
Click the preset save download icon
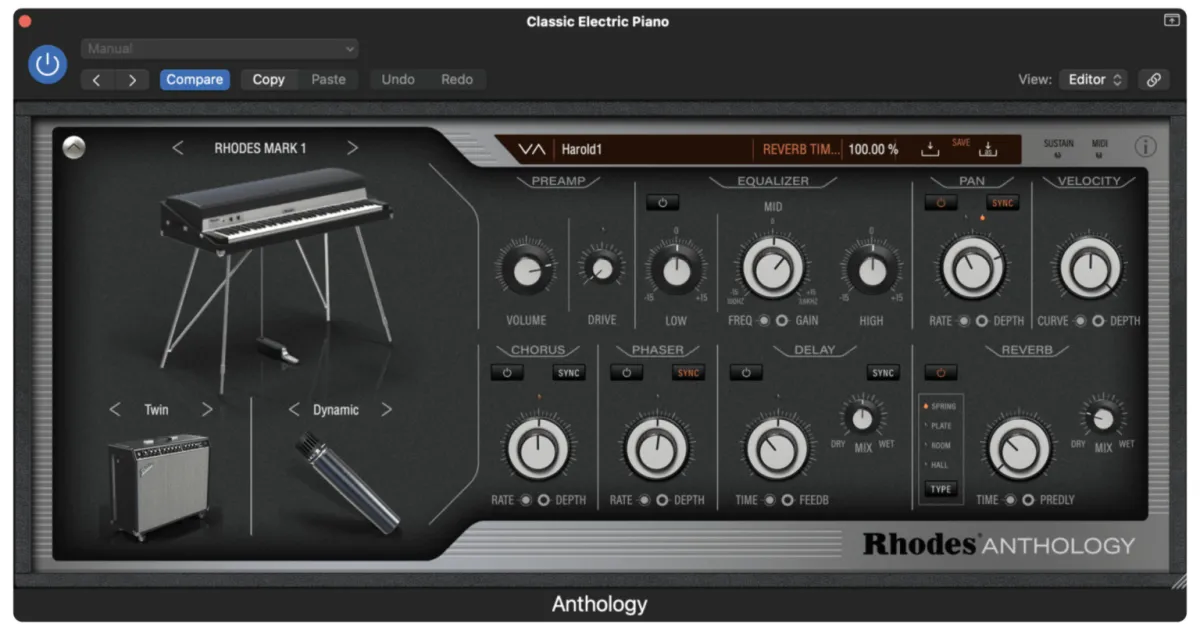930,150
